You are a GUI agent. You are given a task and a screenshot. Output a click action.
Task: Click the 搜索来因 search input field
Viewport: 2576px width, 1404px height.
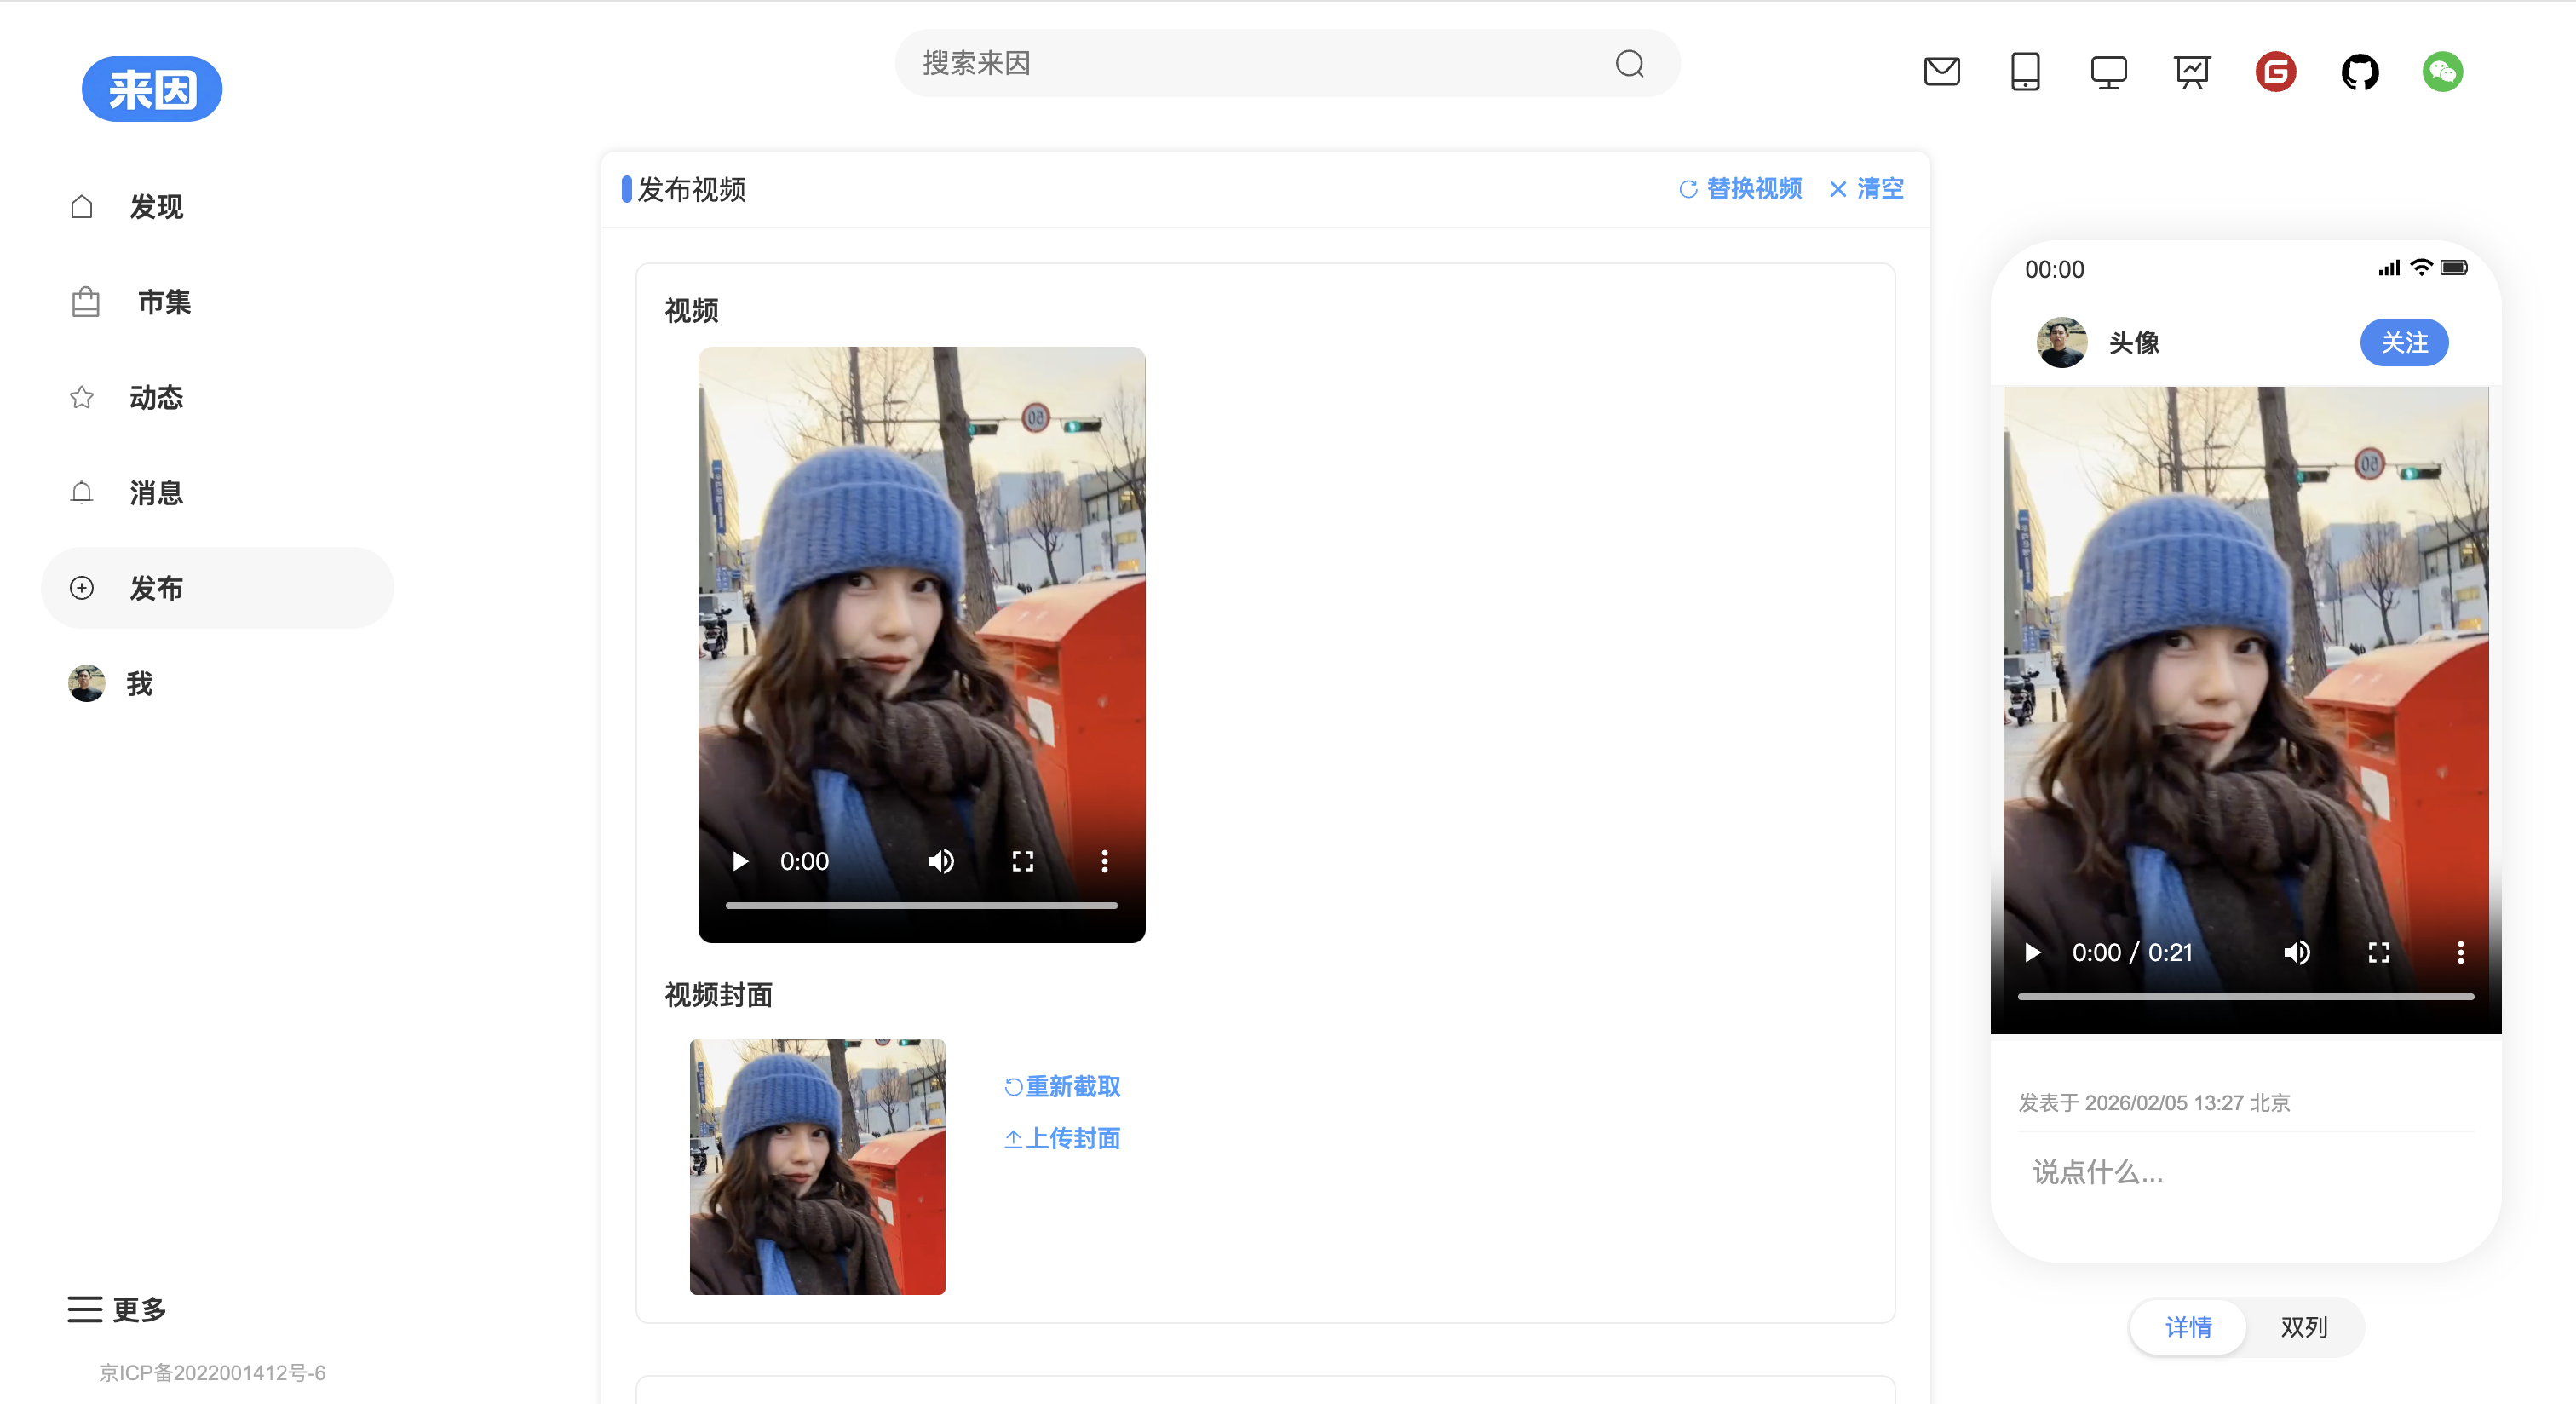(x=1250, y=64)
